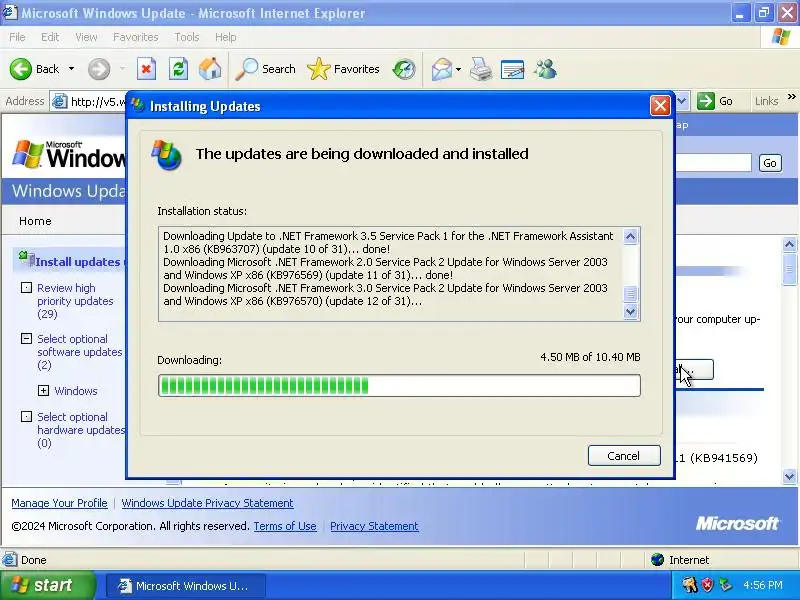This screenshot has height=600, width=800.
Task: Open the footer Privacy Statement link
Action: pyautogui.click(x=374, y=526)
